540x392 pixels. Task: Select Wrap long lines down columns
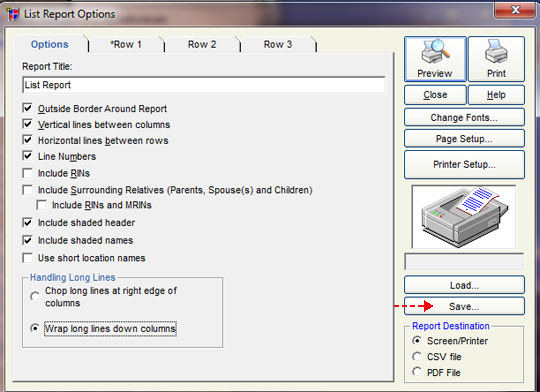[x=35, y=328]
